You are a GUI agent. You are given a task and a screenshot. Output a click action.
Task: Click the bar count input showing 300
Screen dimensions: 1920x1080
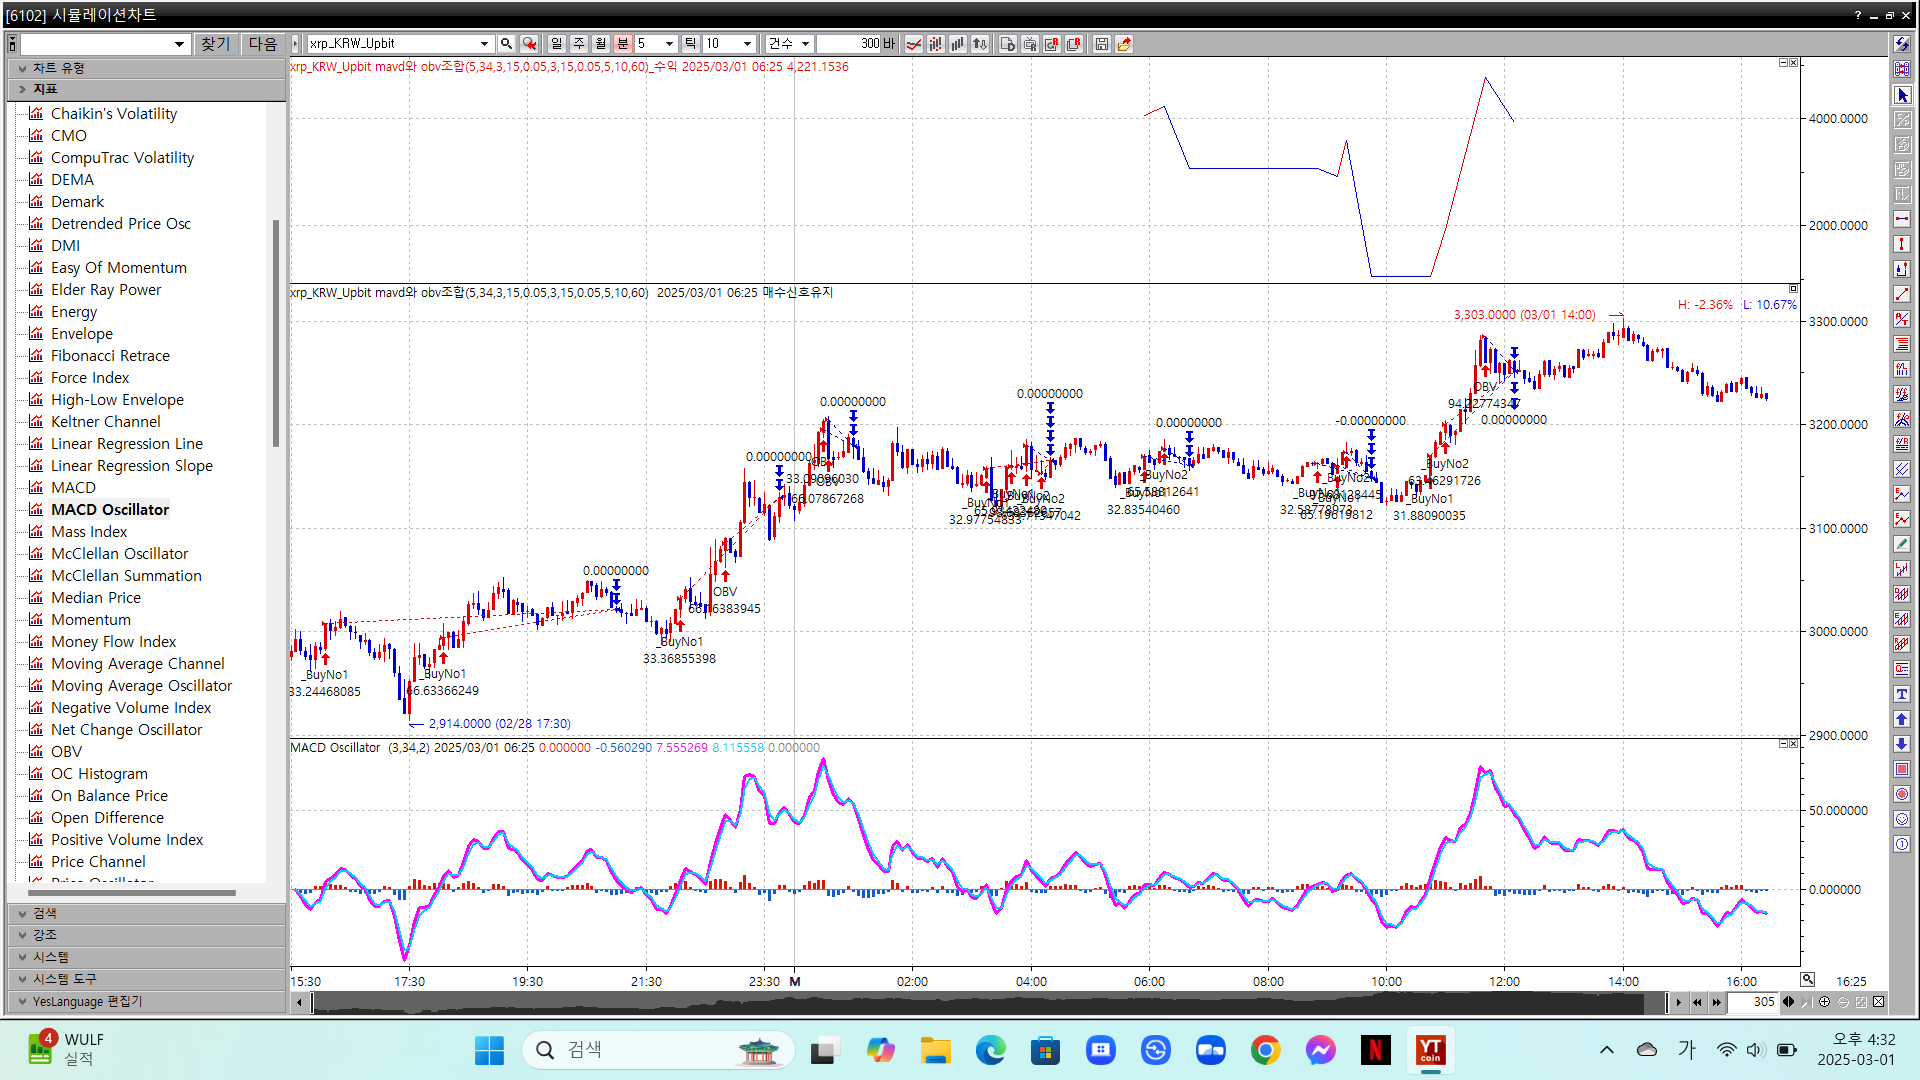tap(848, 44)
